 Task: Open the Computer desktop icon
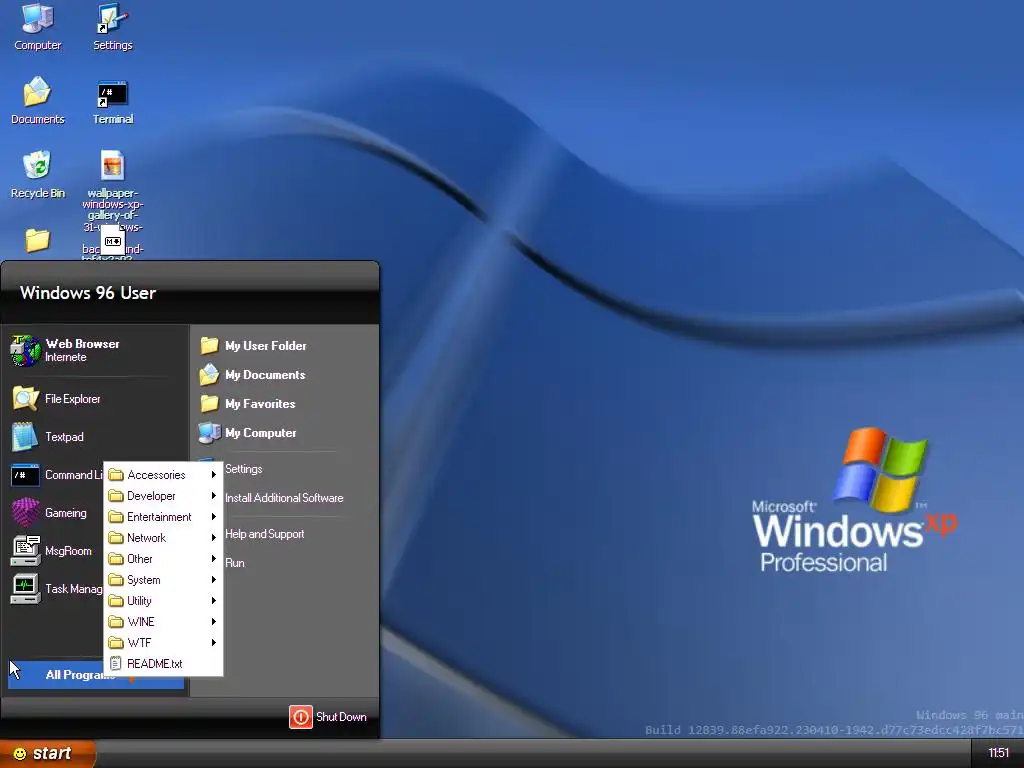37,18
